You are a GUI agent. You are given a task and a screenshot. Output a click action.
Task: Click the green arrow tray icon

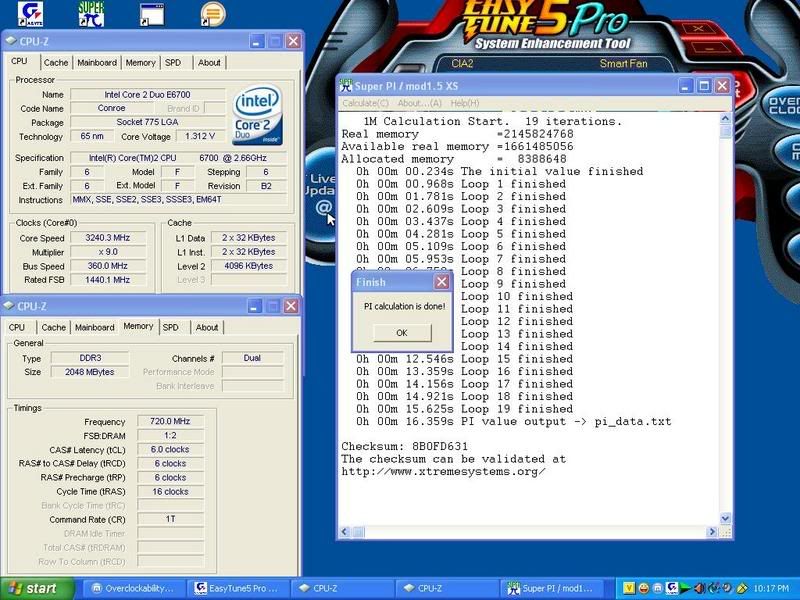685,588
